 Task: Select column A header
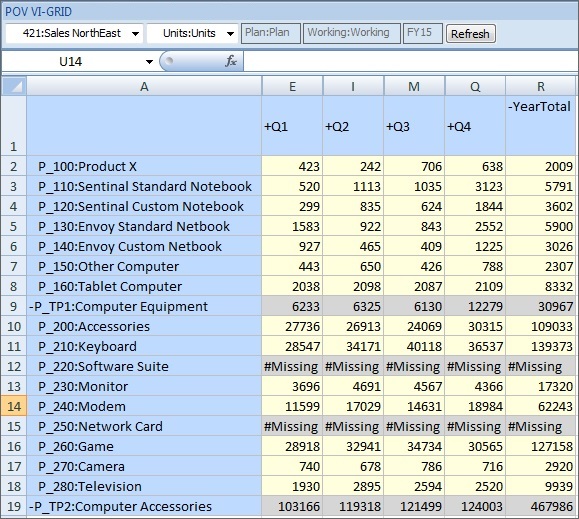[144, 86]
